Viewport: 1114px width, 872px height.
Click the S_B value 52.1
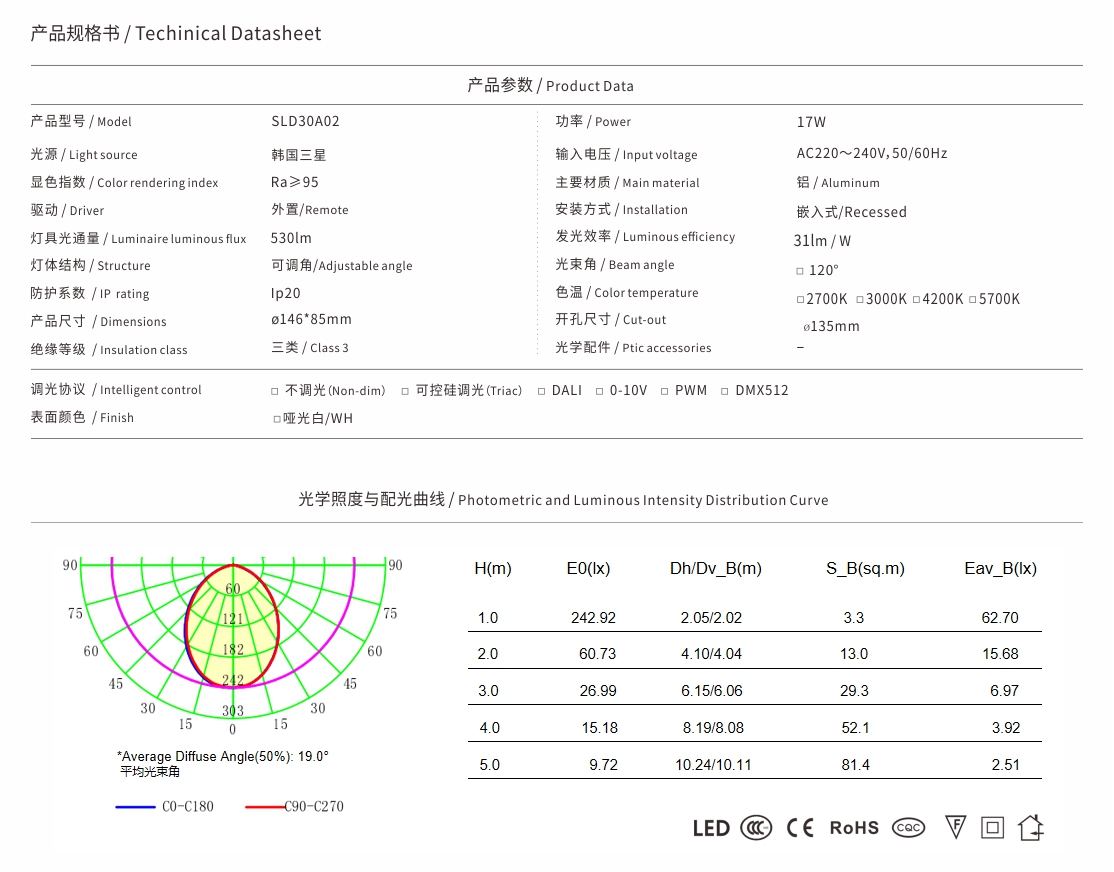855,728
